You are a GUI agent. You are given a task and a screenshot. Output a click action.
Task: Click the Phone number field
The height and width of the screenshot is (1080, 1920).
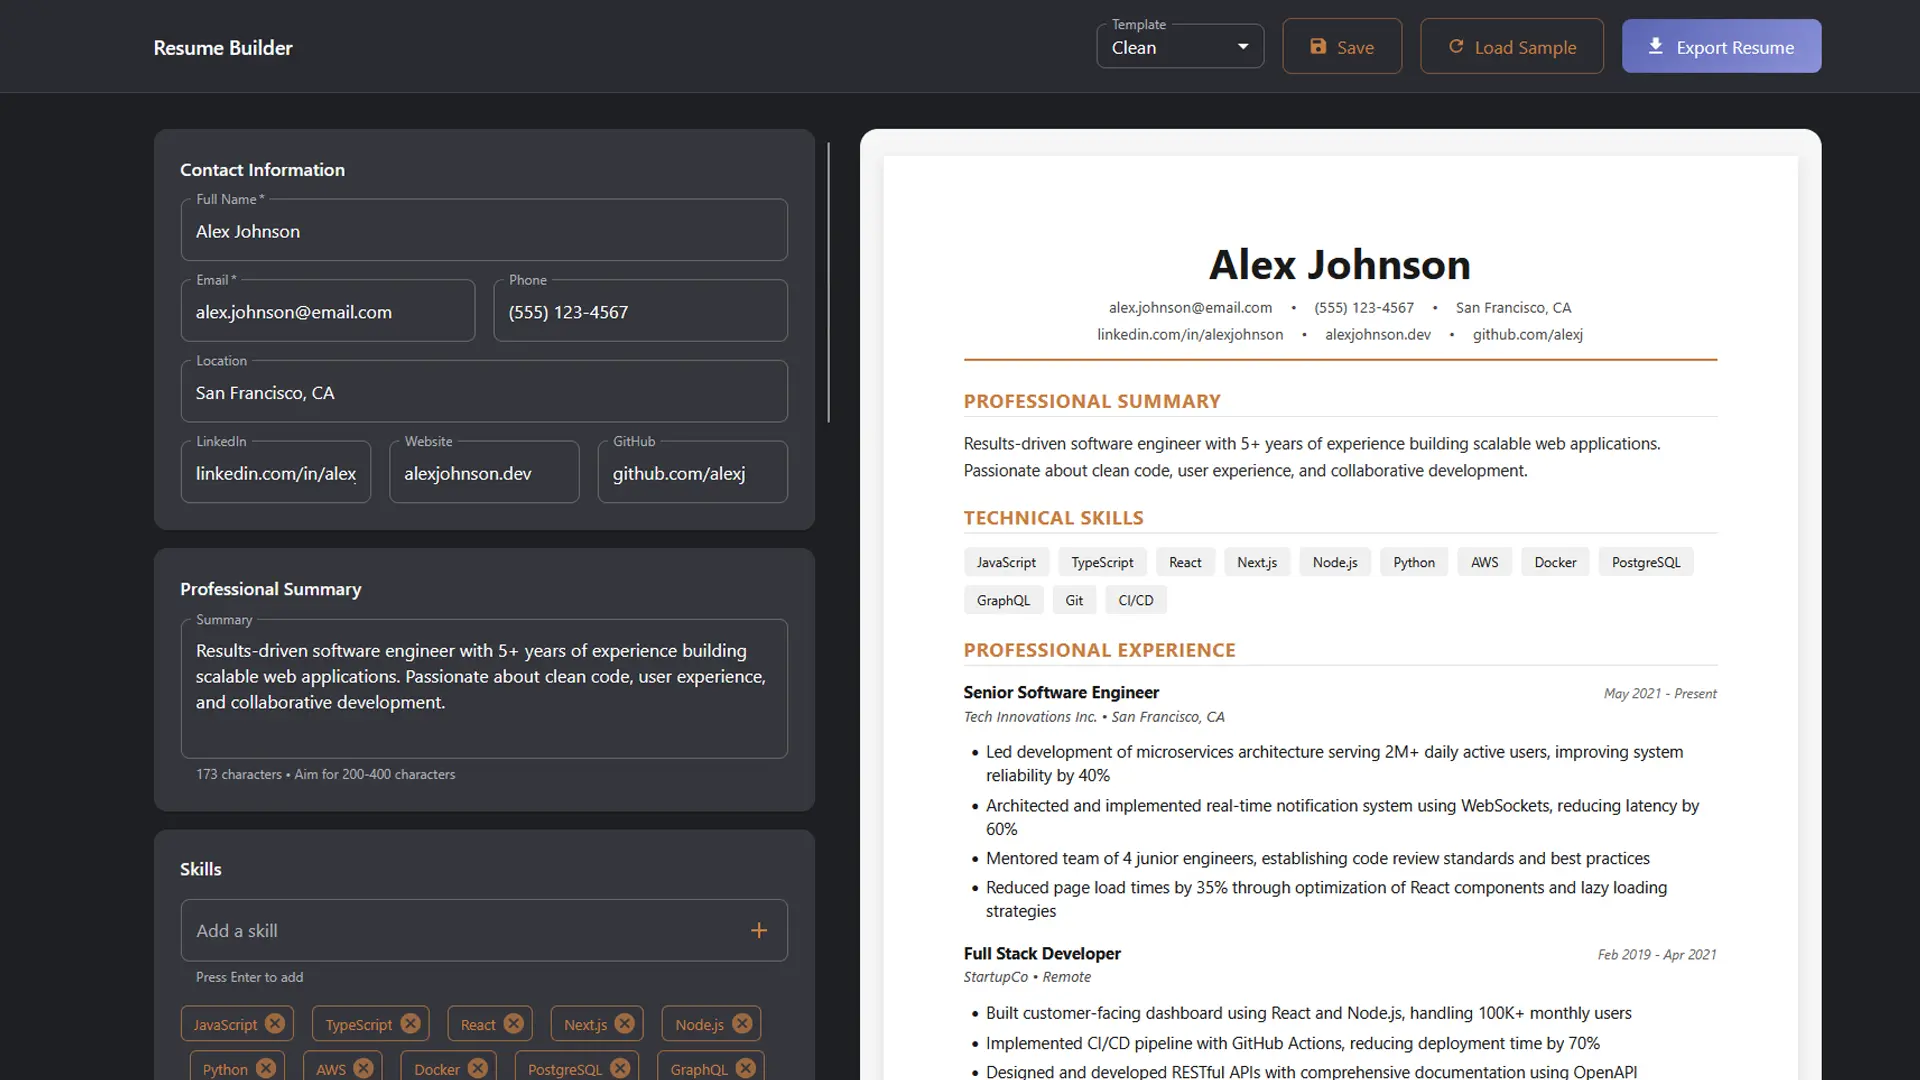tap(640, 311)
